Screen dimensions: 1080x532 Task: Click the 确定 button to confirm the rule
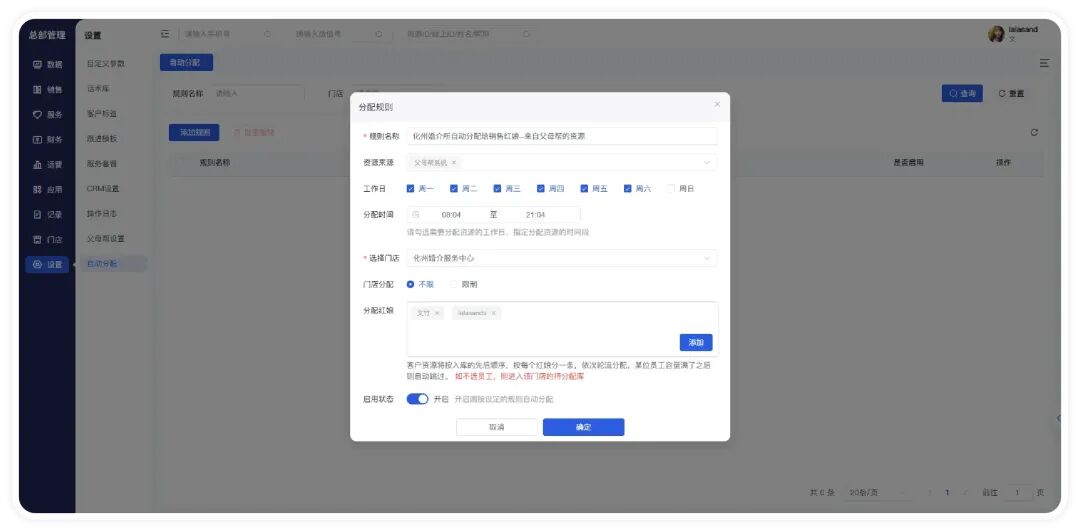click(x=583, y=427)
